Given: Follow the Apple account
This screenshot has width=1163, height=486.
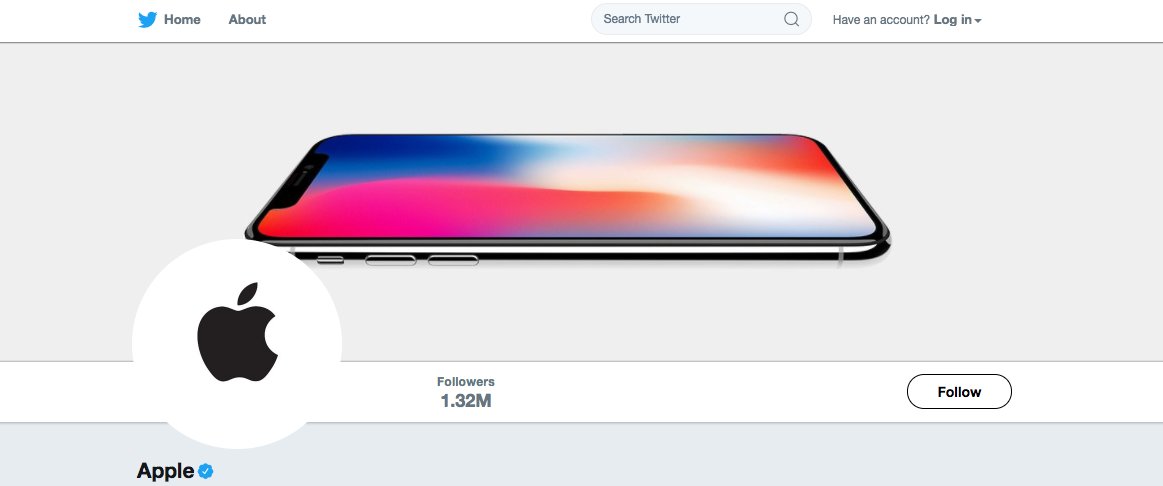Looking at the screenshot, I should 959,392.
